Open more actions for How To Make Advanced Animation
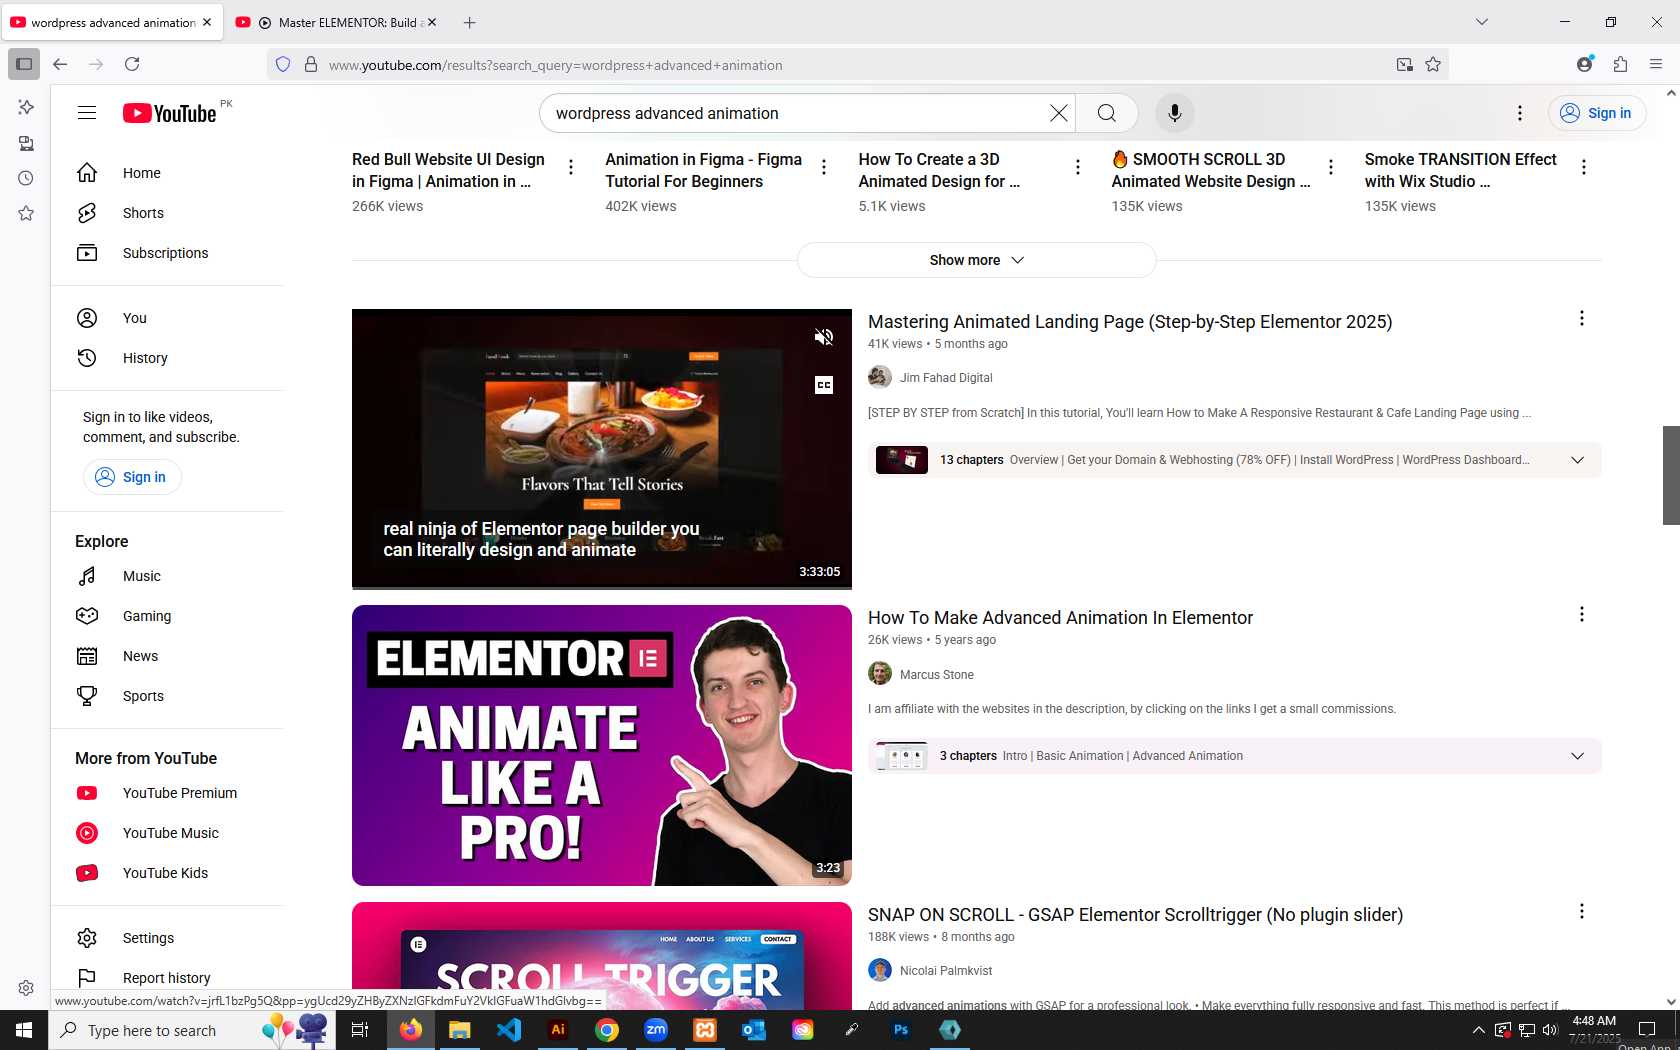Viewport: 1680px width, 1050px height. [x=1582, y=614]
